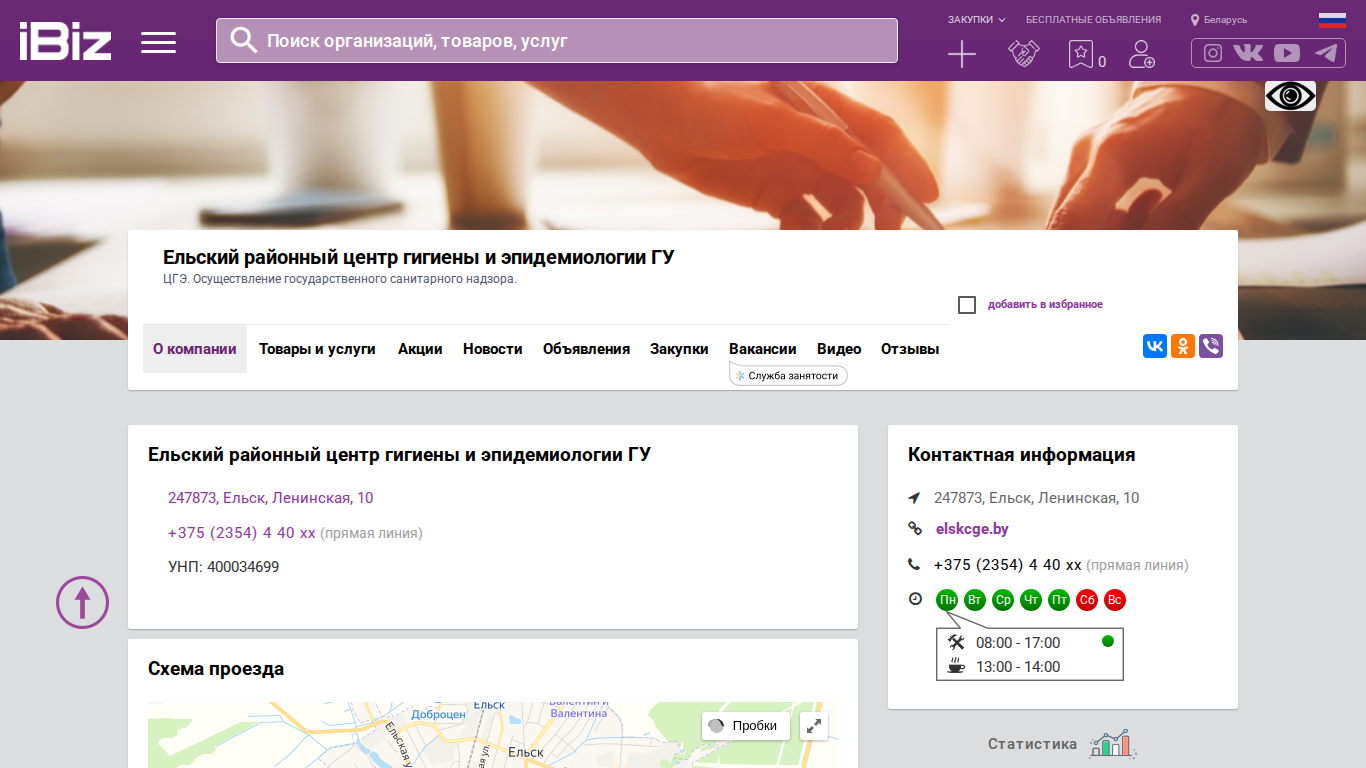Select the О компании tab

click(195, 349)
